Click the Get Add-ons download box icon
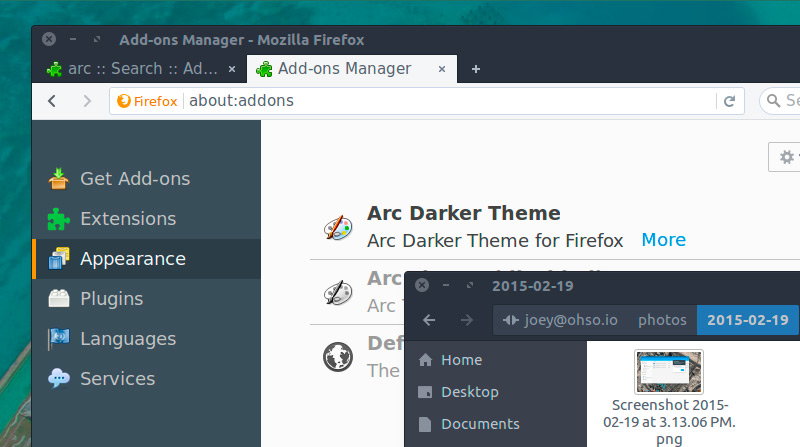The image size is (800, 447). coord(59,179)
